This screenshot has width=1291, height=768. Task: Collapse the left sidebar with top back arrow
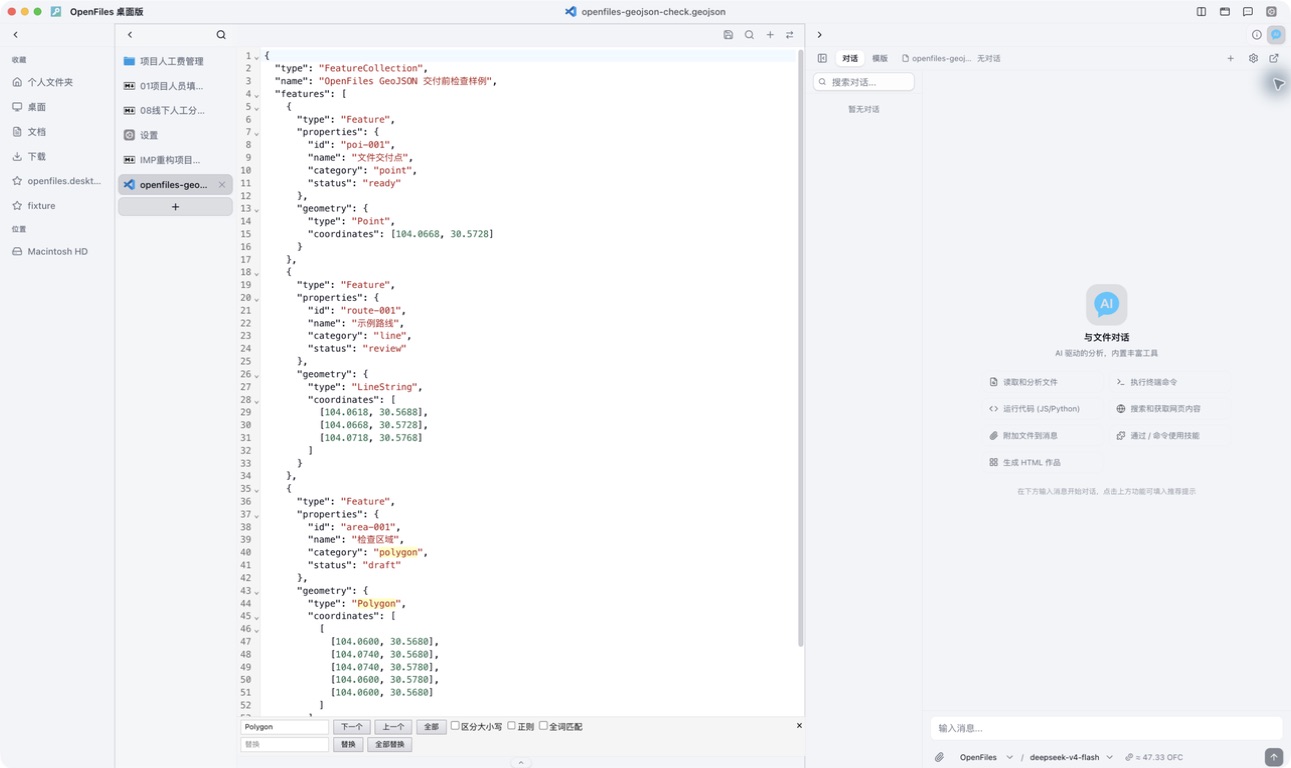point(16,35)
